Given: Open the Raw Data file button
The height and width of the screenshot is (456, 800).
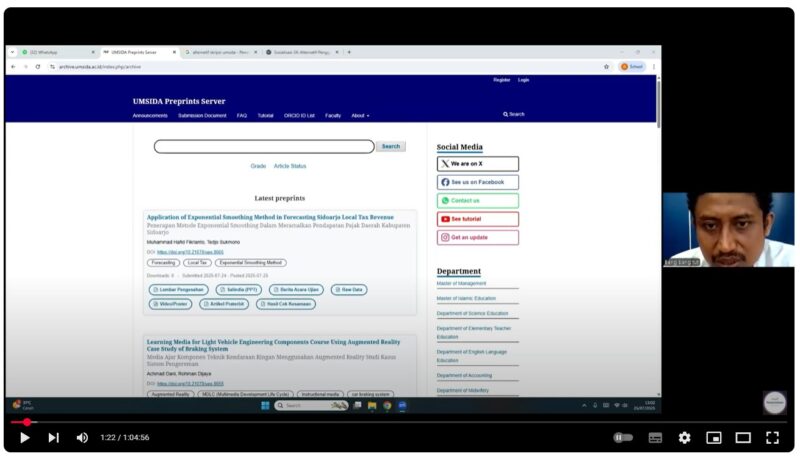Looking at the screenshot, I should (349, 290).
